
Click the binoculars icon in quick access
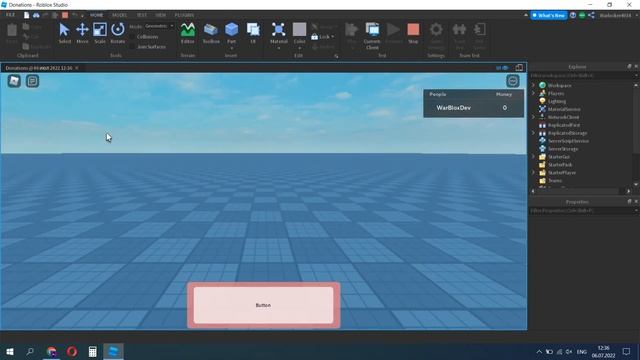coord(36,15)
